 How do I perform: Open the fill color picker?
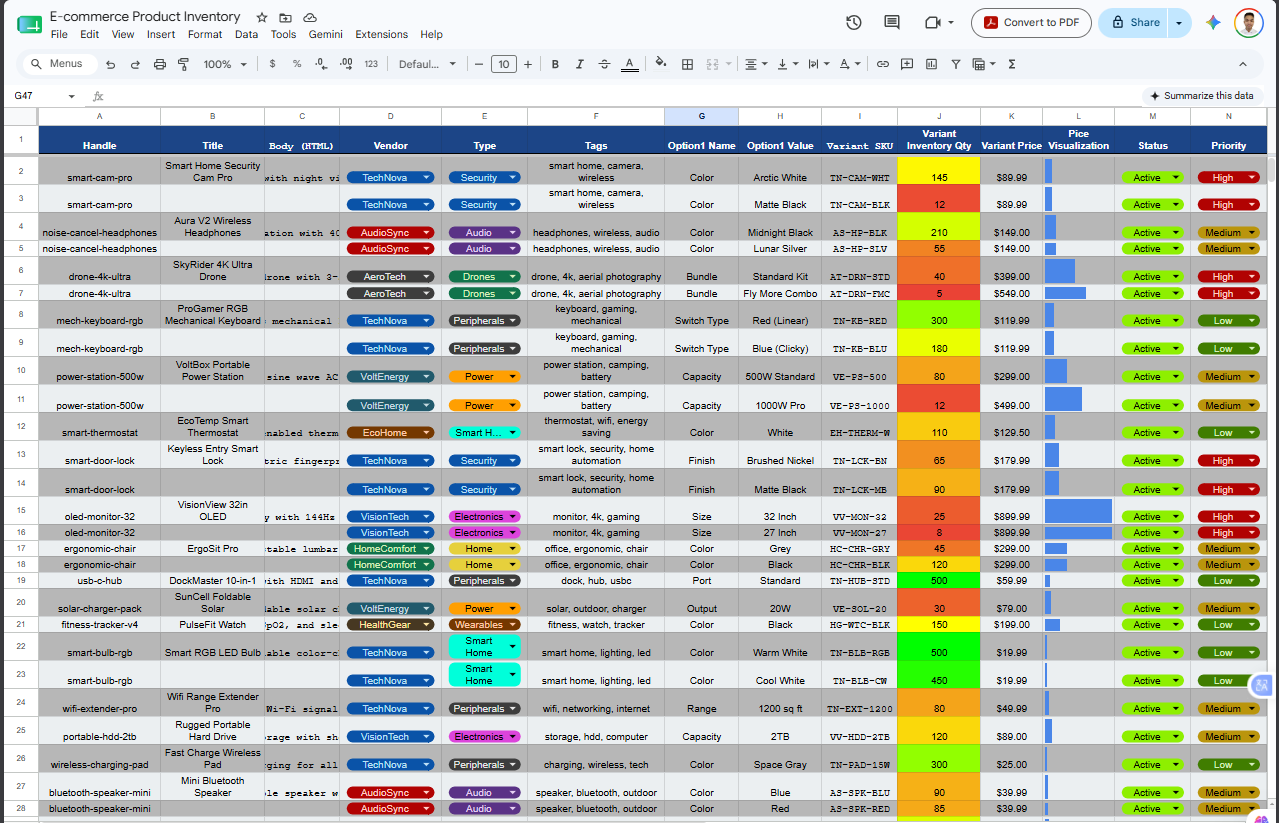660,64
